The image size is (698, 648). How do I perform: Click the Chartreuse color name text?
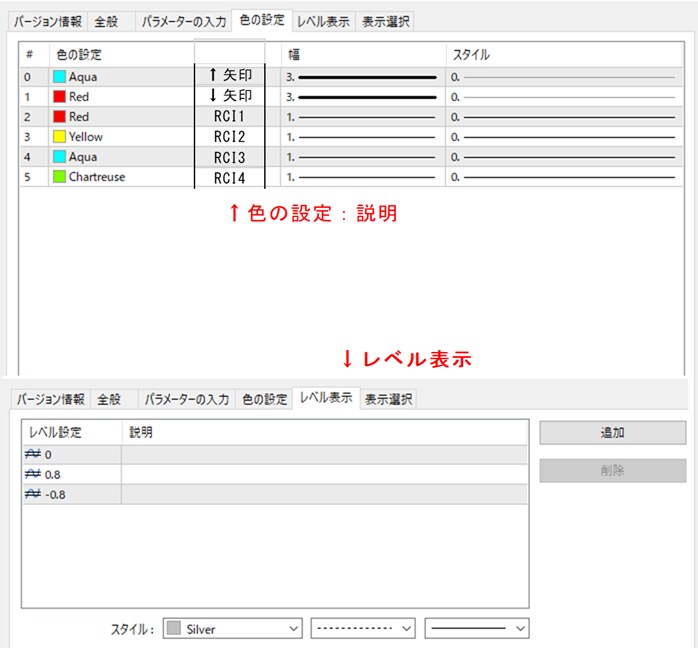coord(97,177)
